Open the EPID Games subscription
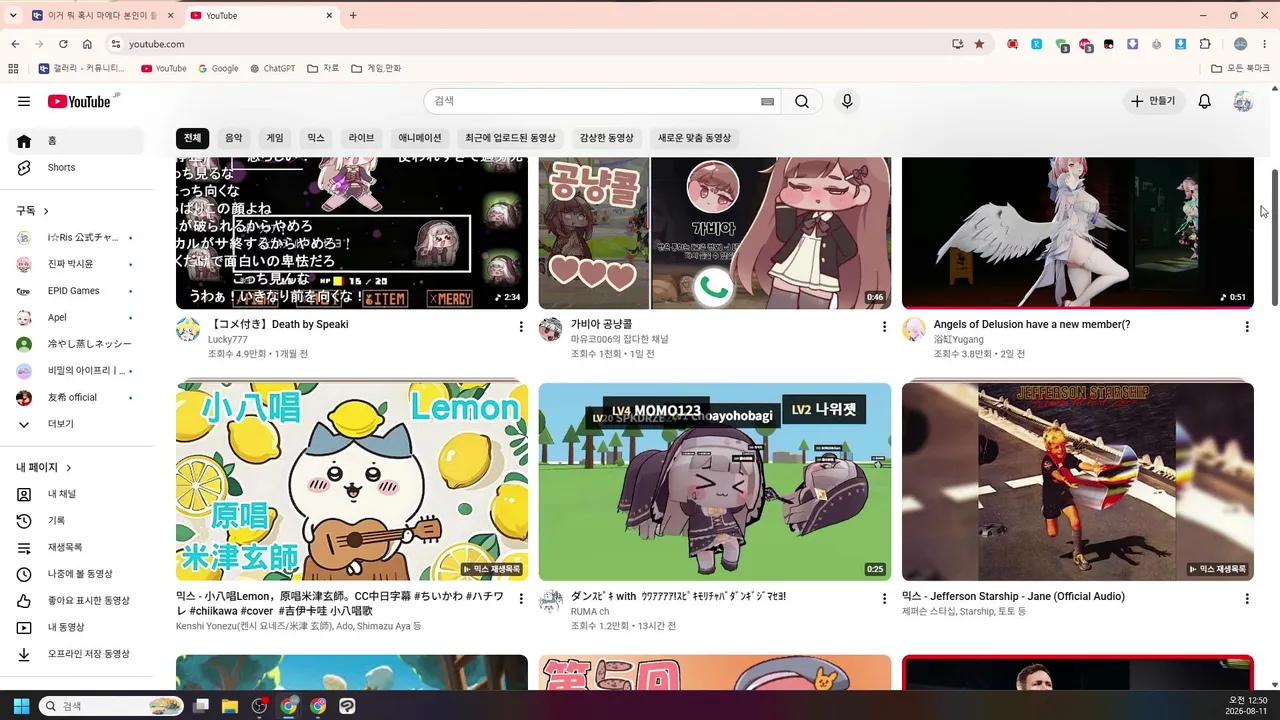 [76, 291]
